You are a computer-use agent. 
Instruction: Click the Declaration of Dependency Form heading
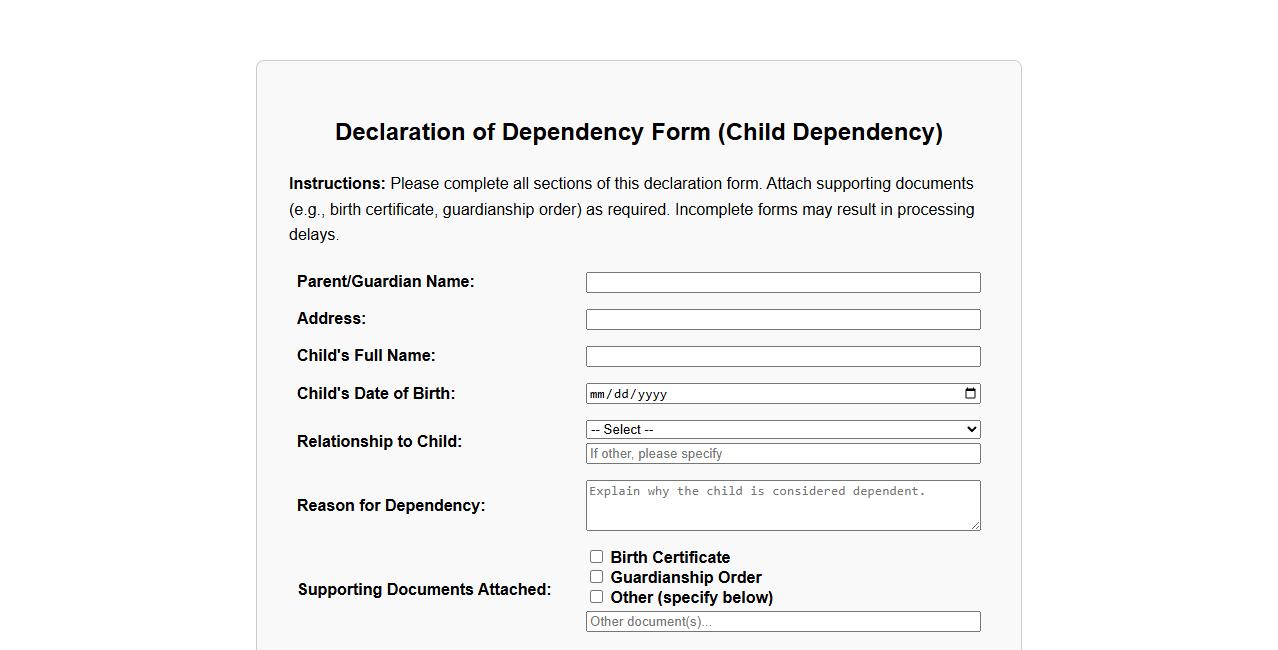(639, 132)
